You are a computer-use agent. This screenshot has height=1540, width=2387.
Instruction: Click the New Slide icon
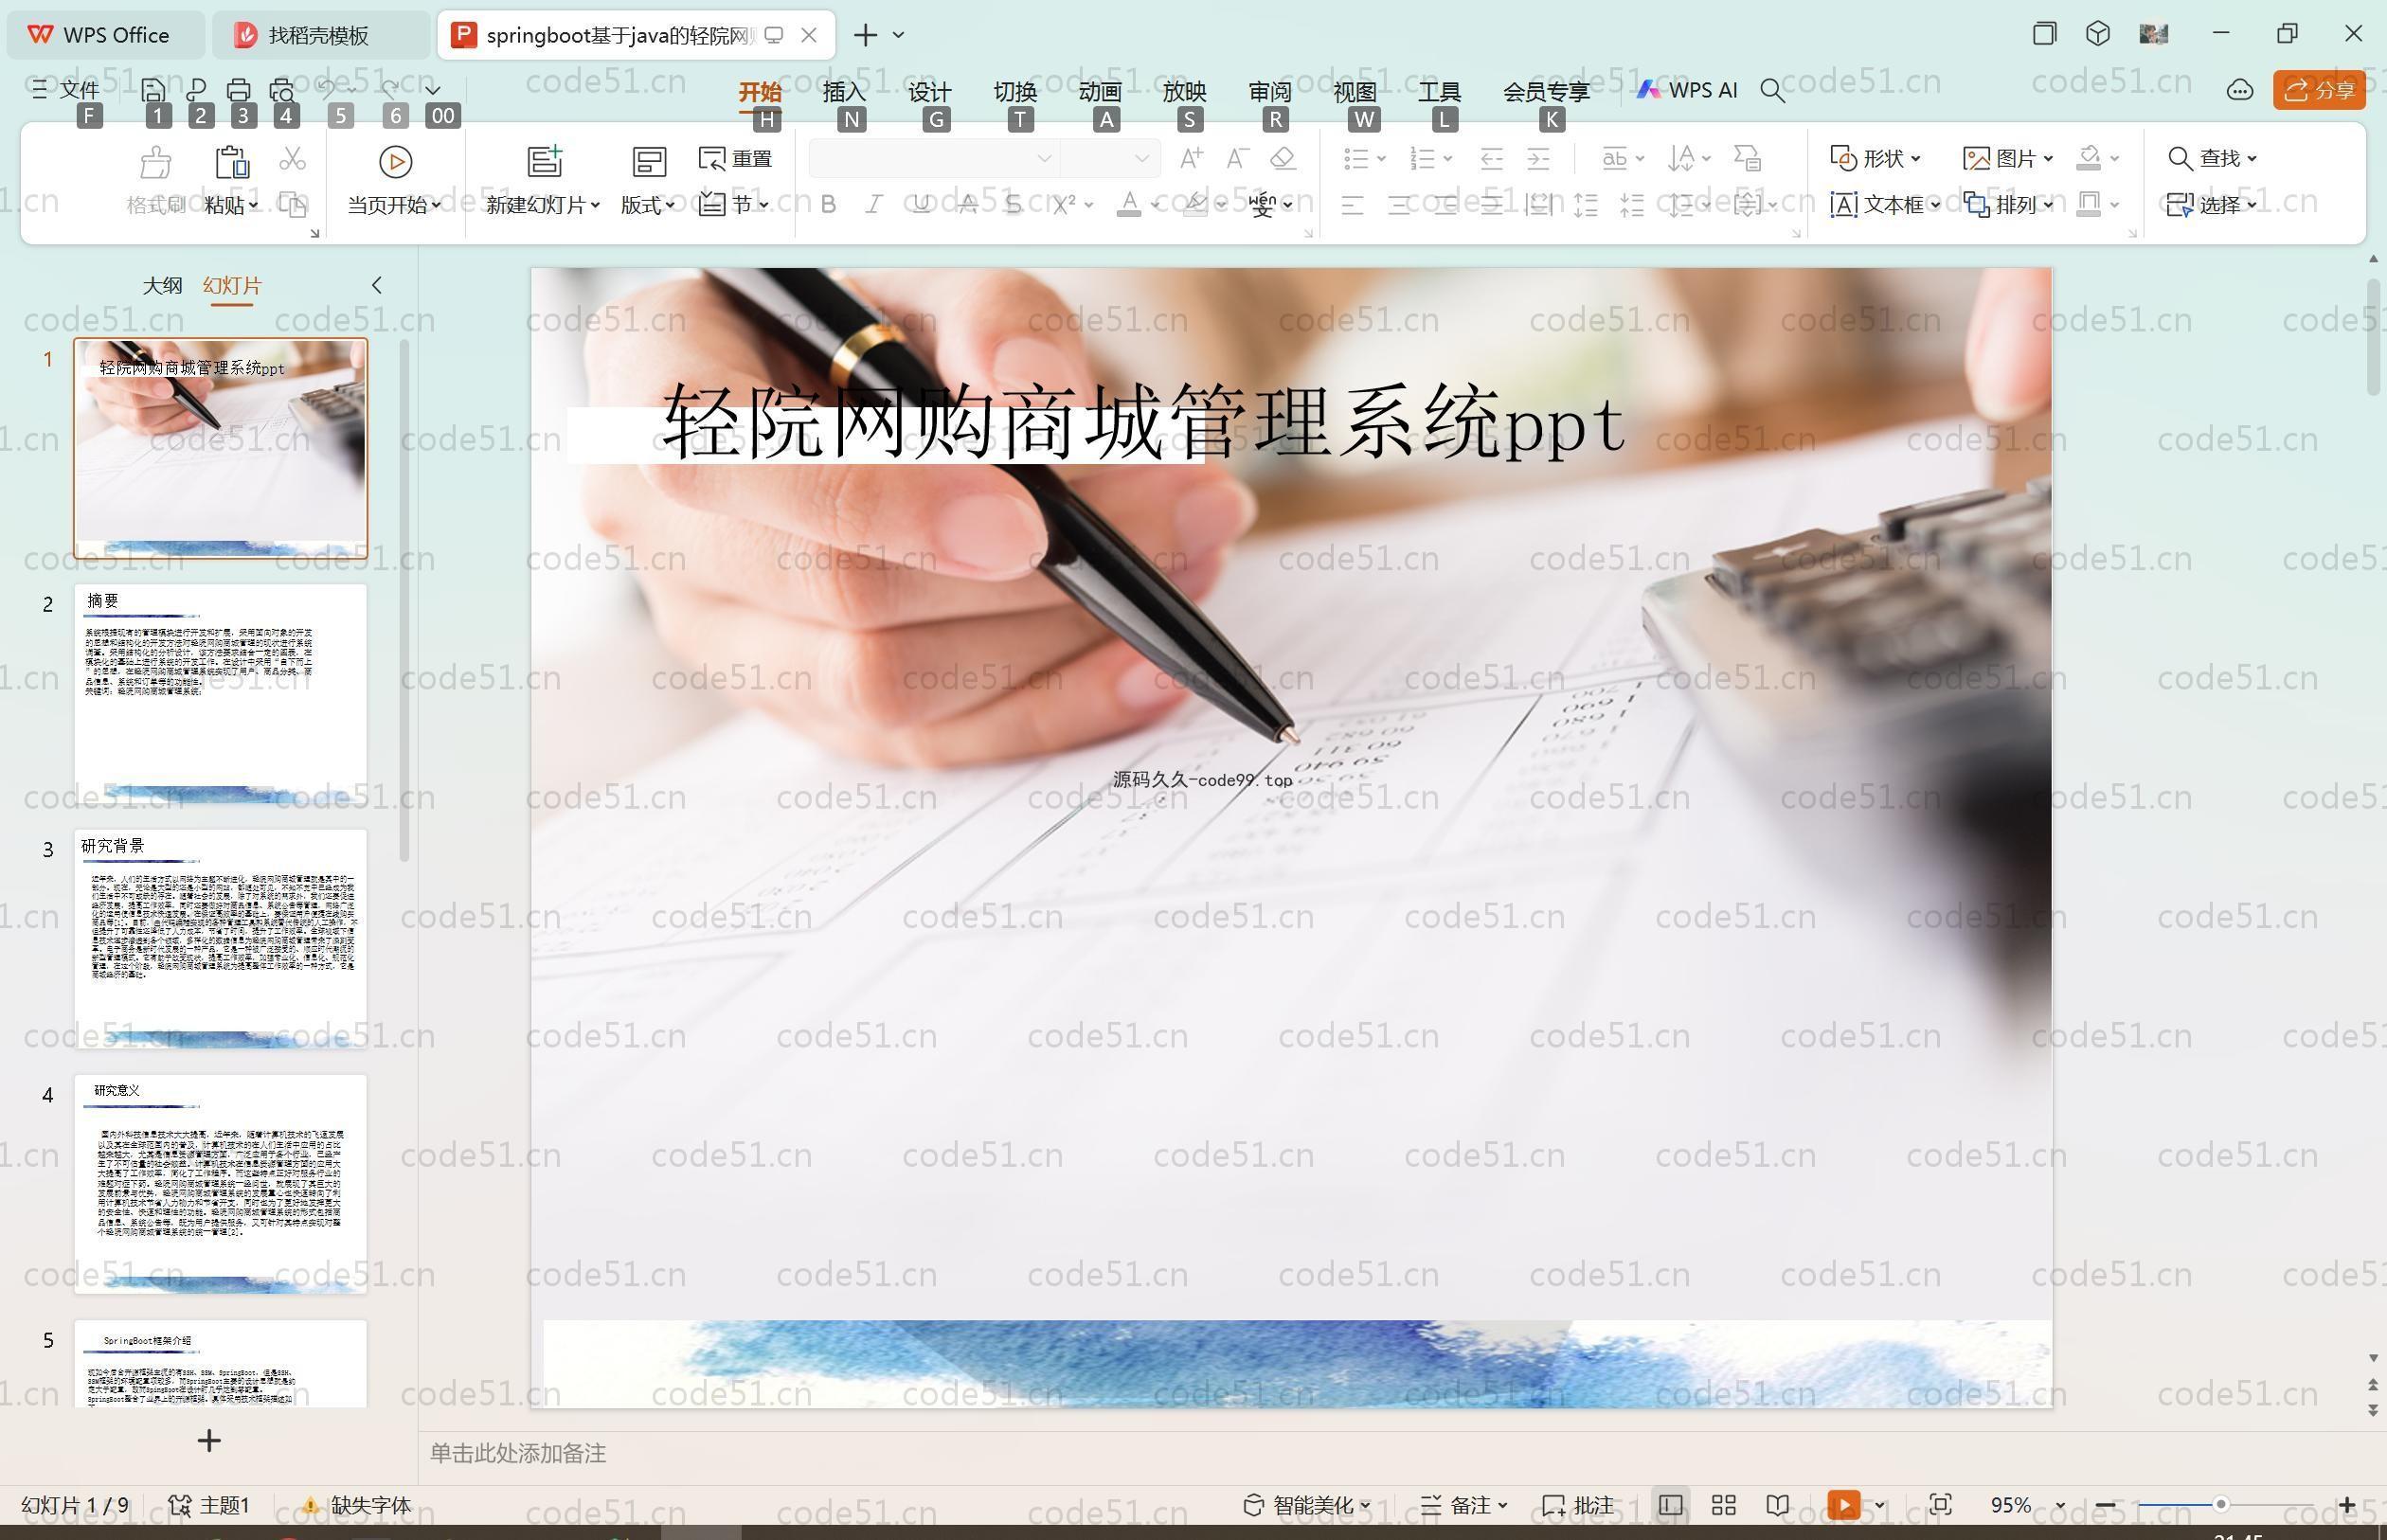(x=545, y=161)
